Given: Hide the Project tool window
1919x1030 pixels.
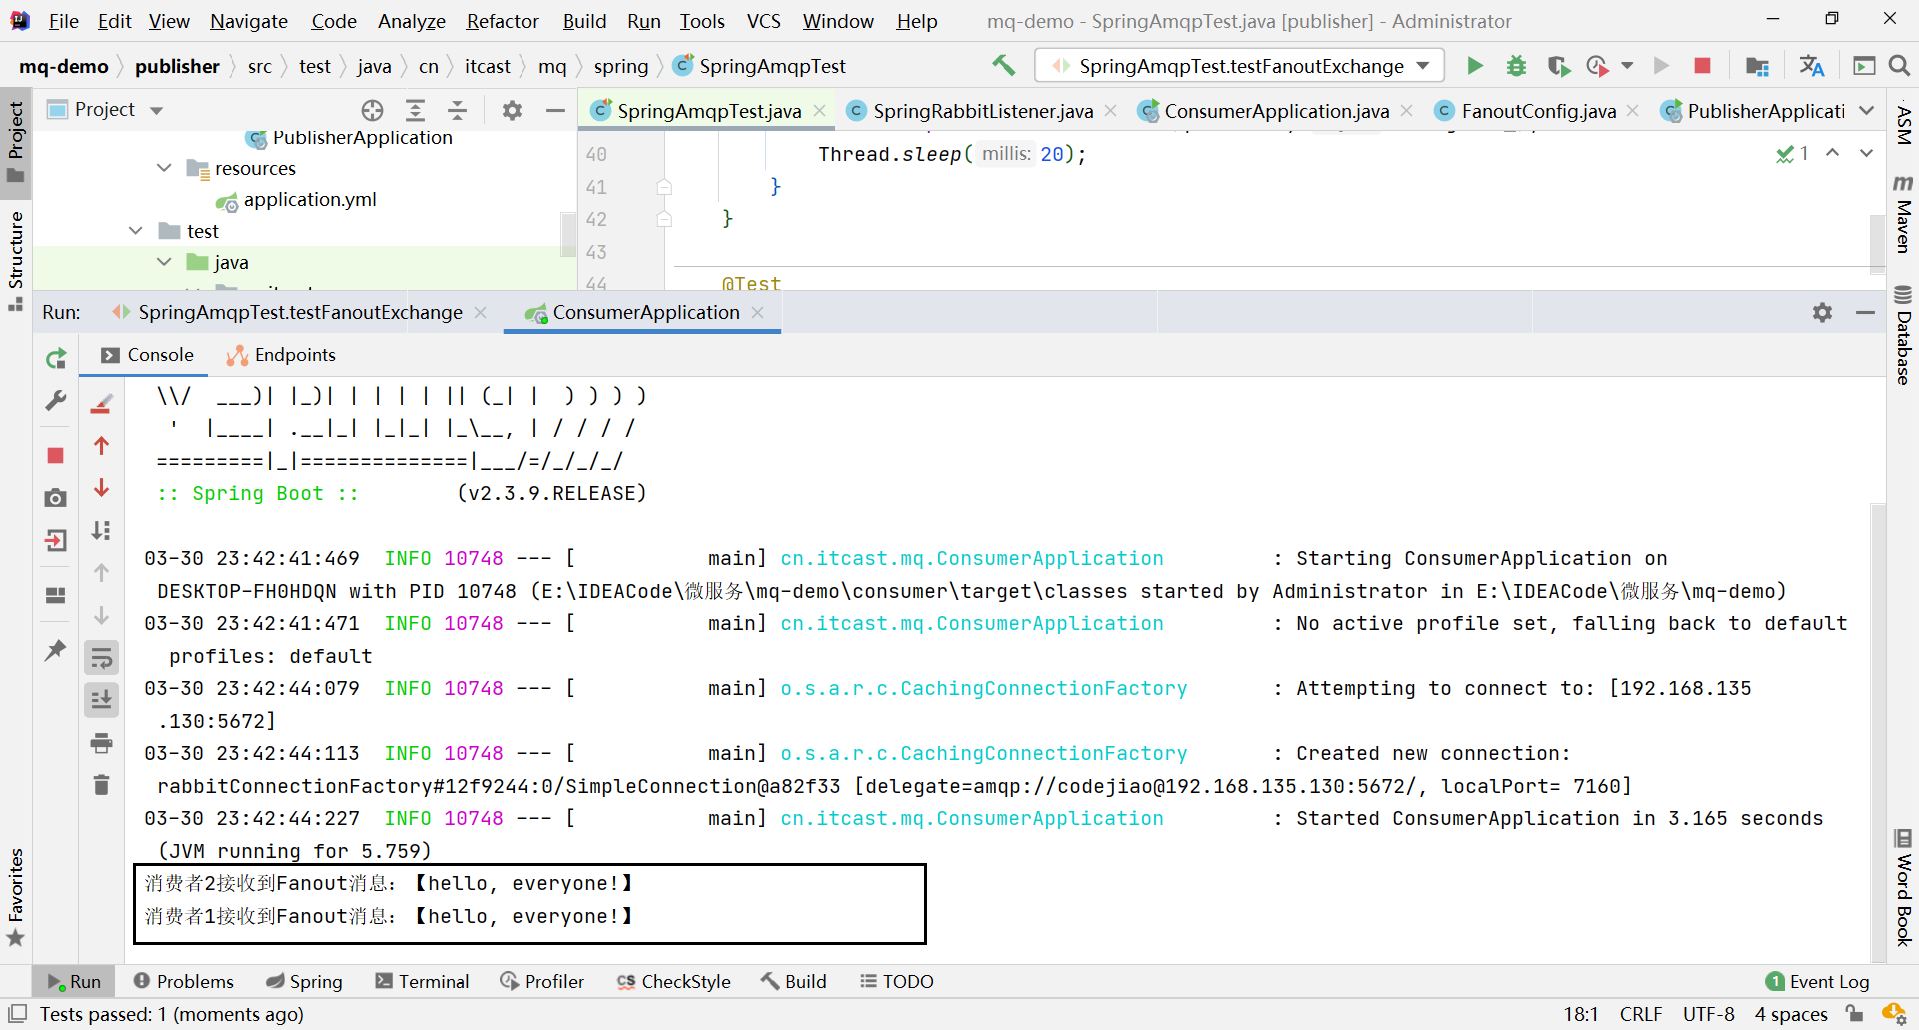Looking at the screenshot, I should pos(555,110).
